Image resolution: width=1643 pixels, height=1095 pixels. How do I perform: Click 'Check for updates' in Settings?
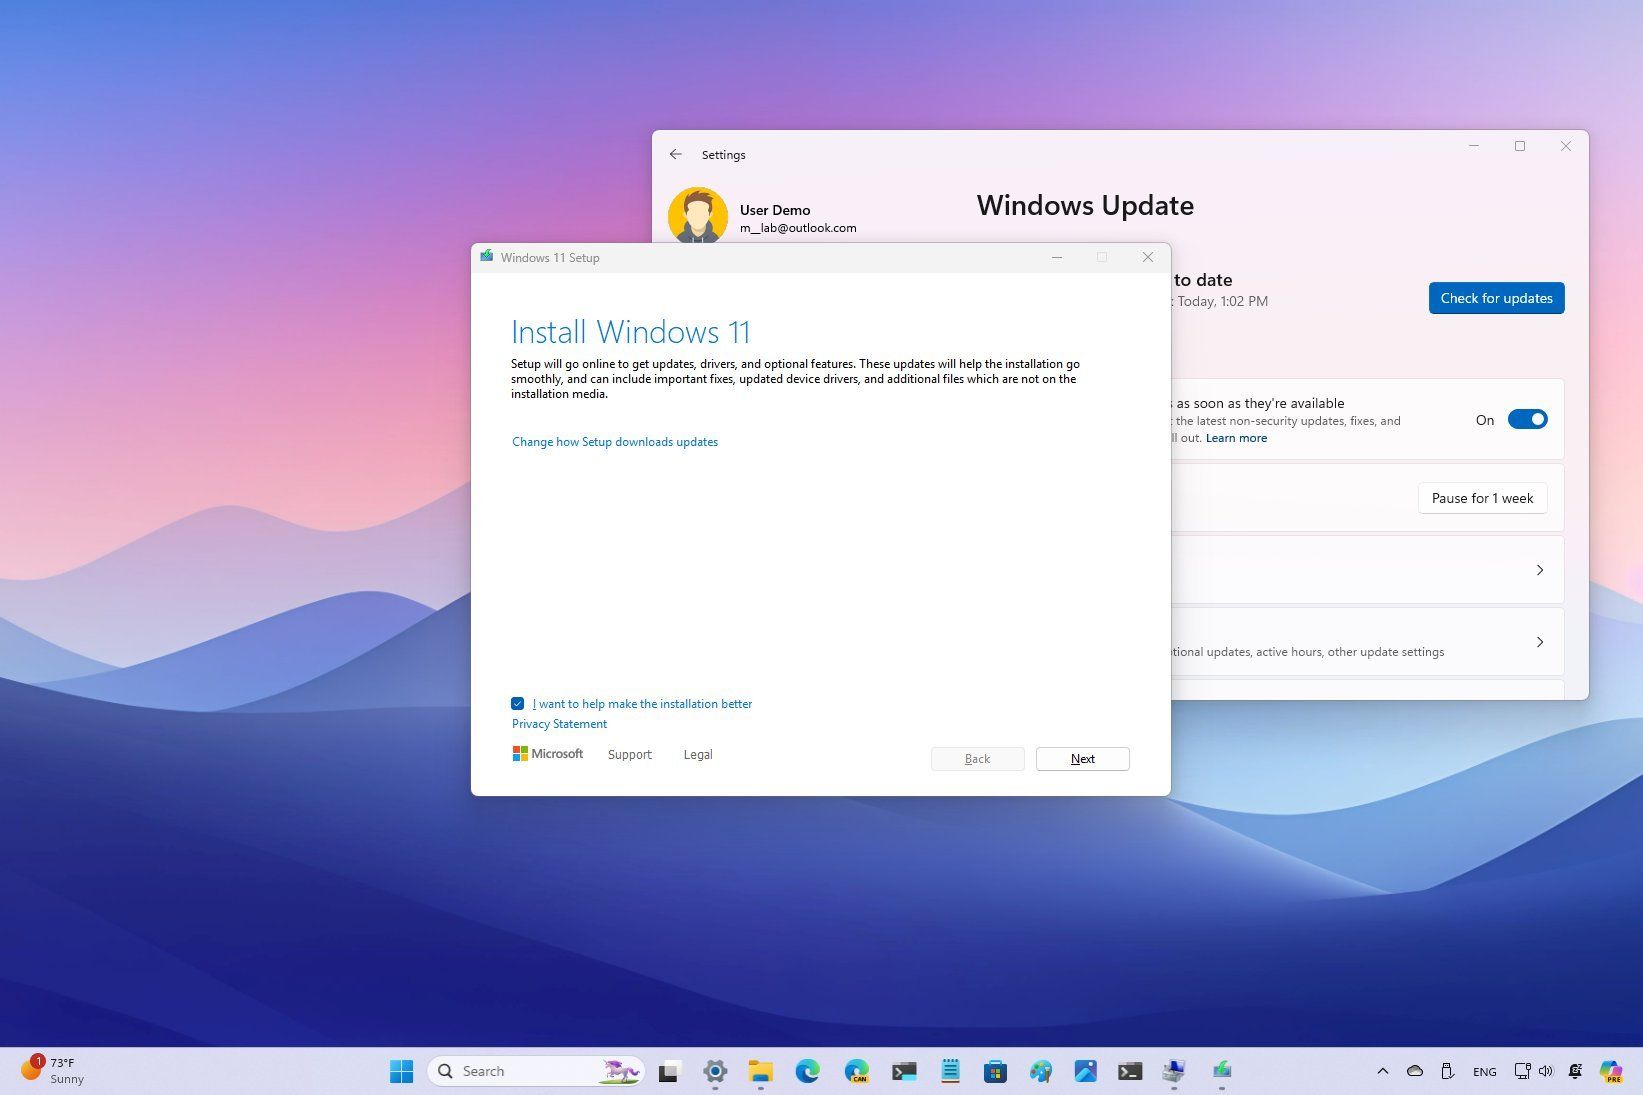tap(1496, 298)
